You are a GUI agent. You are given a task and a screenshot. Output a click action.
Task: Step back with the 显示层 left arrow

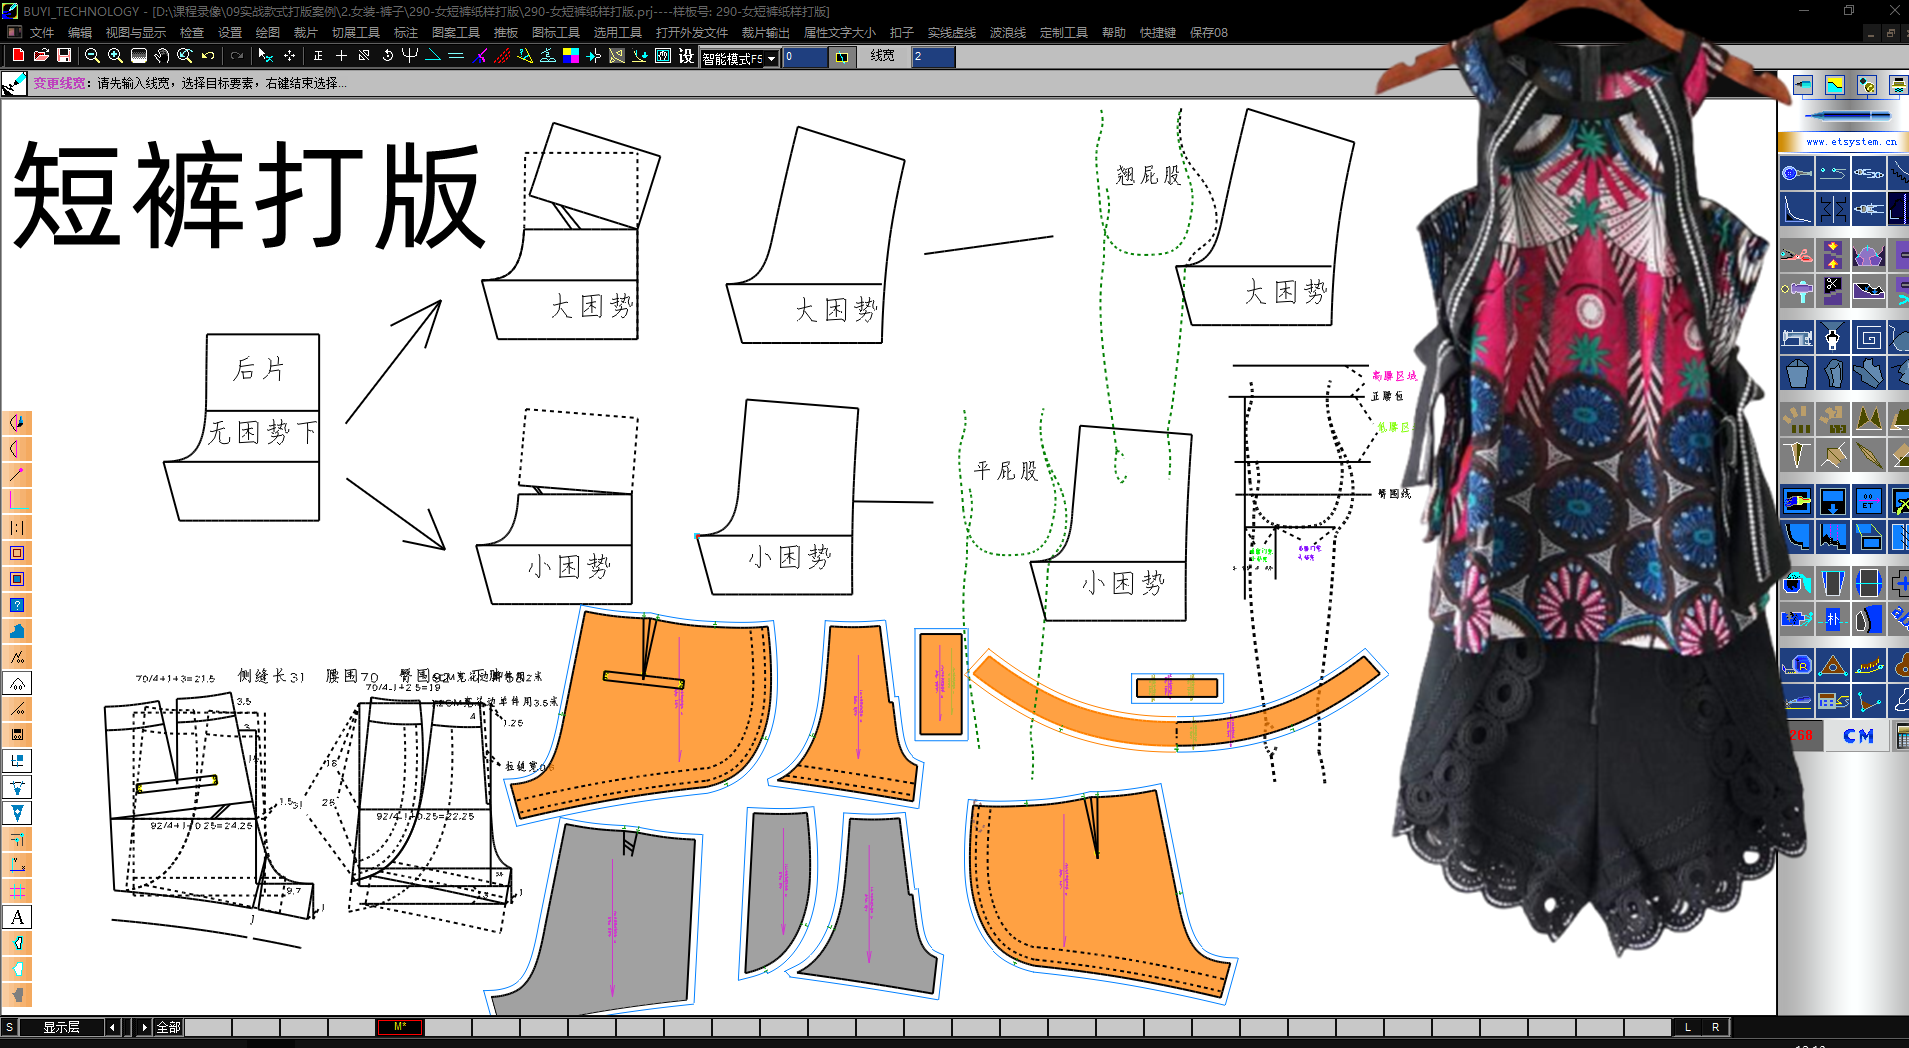110,1027
